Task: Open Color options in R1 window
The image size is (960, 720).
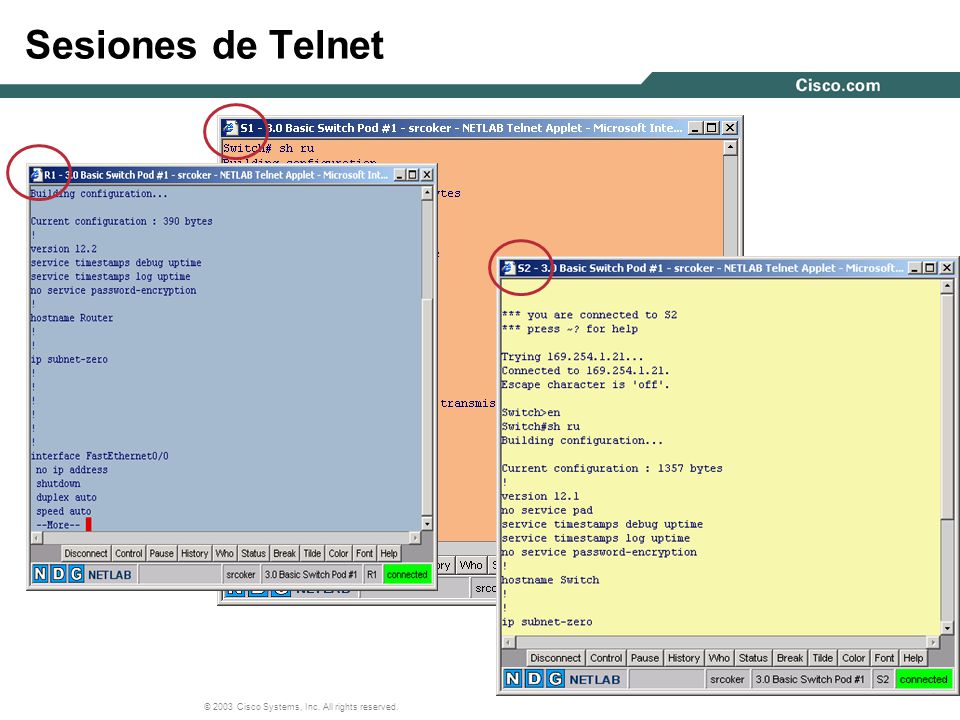Action: click(x=339, y=553)
